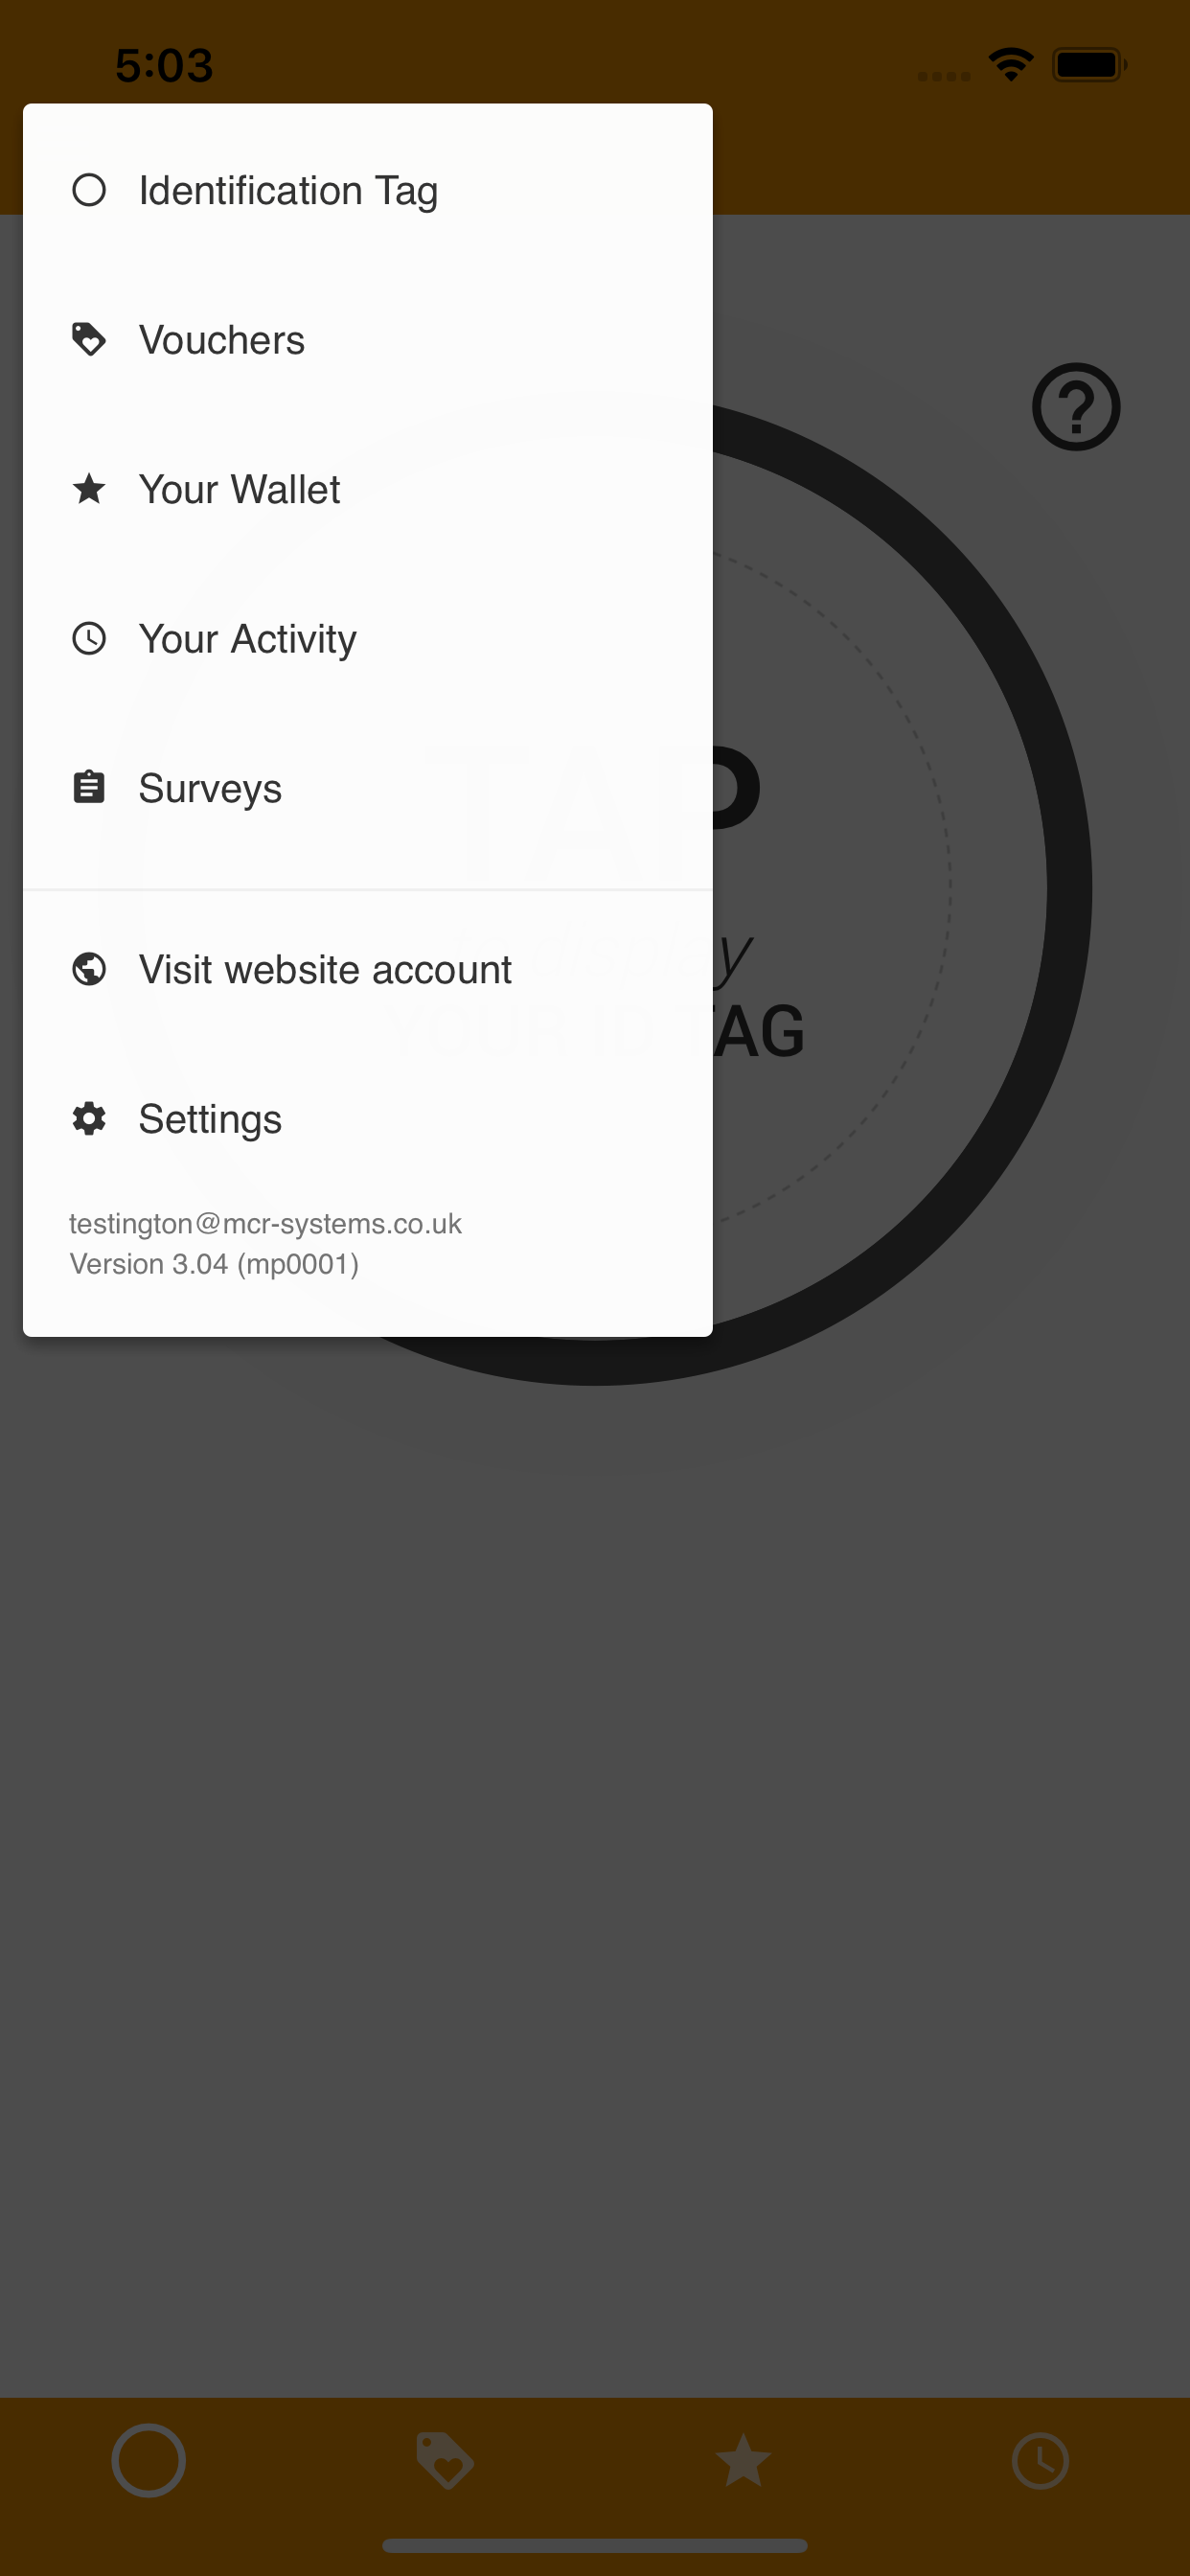
Task: Select Vouchers from the side menu
Action: (368, 340)
